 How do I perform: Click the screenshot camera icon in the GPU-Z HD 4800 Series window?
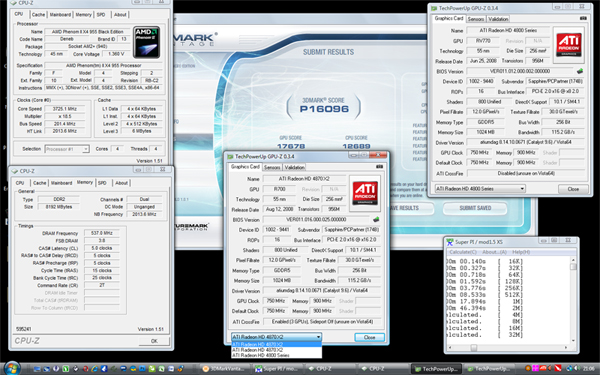tap(583, 18)
